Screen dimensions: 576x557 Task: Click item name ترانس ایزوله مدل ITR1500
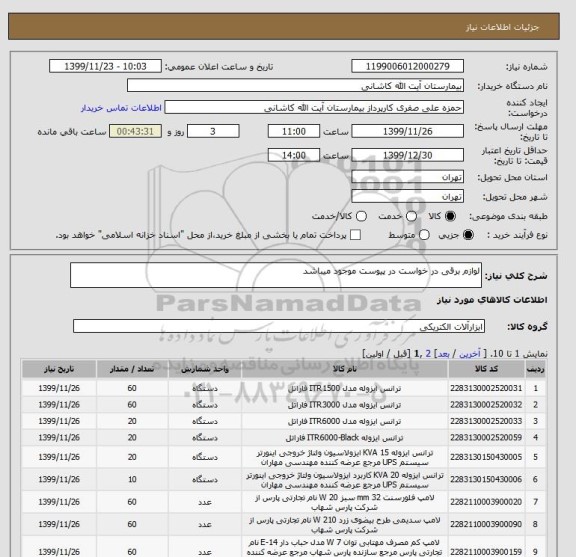345,388
